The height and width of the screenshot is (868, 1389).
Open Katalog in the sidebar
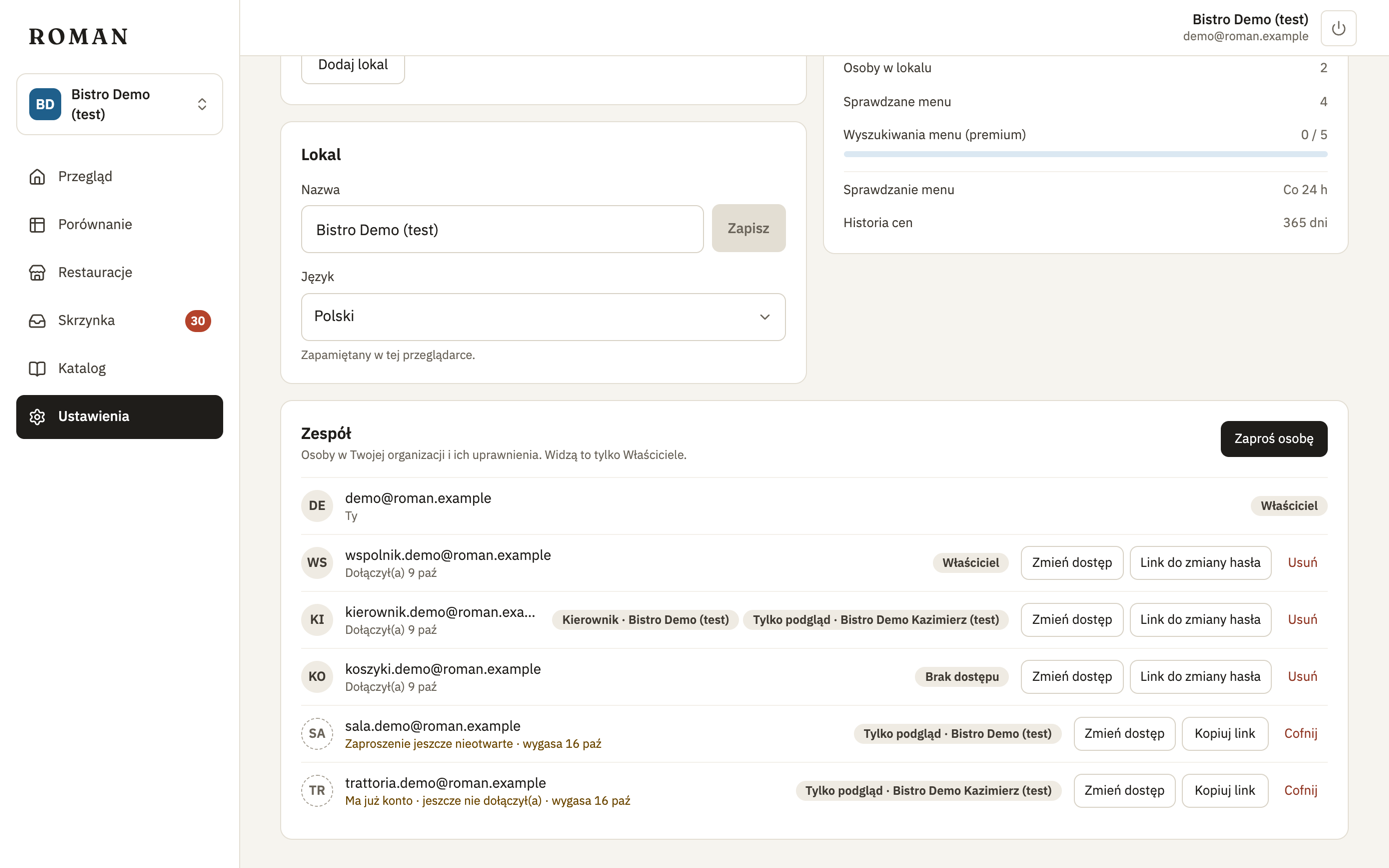120,369
